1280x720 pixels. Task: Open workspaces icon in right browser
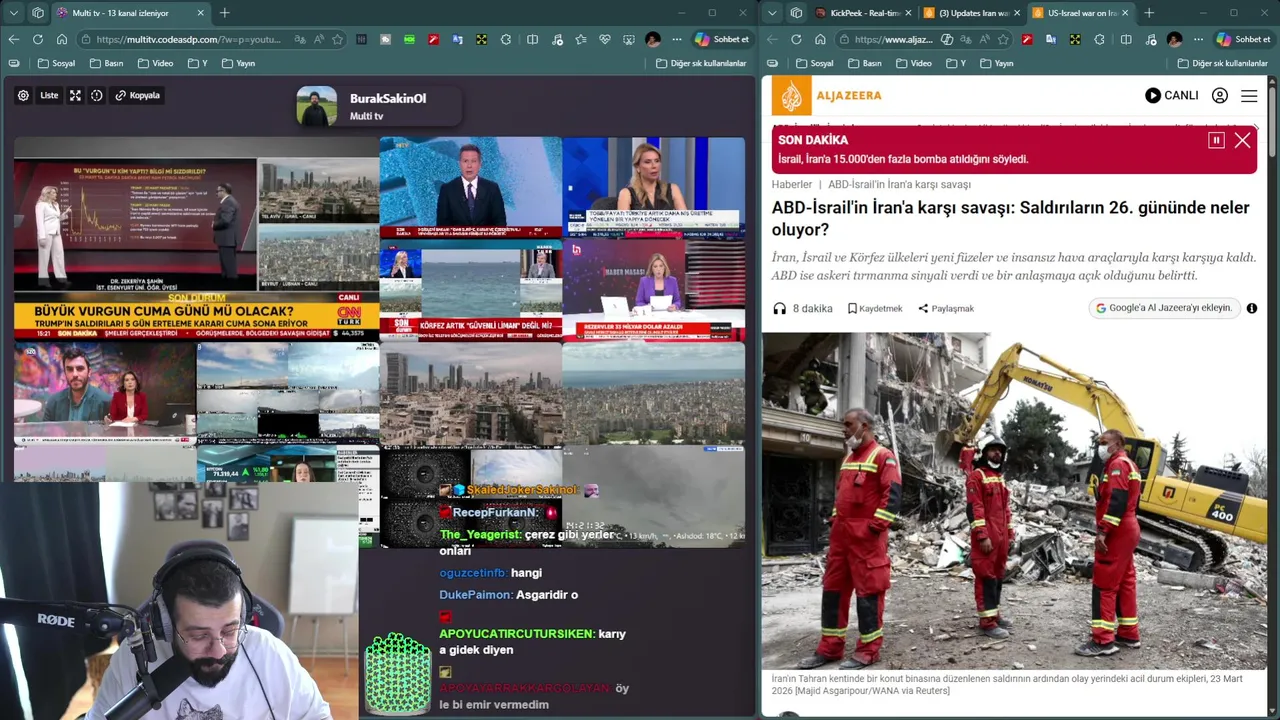pyautogui.click(x=796, y=13)
